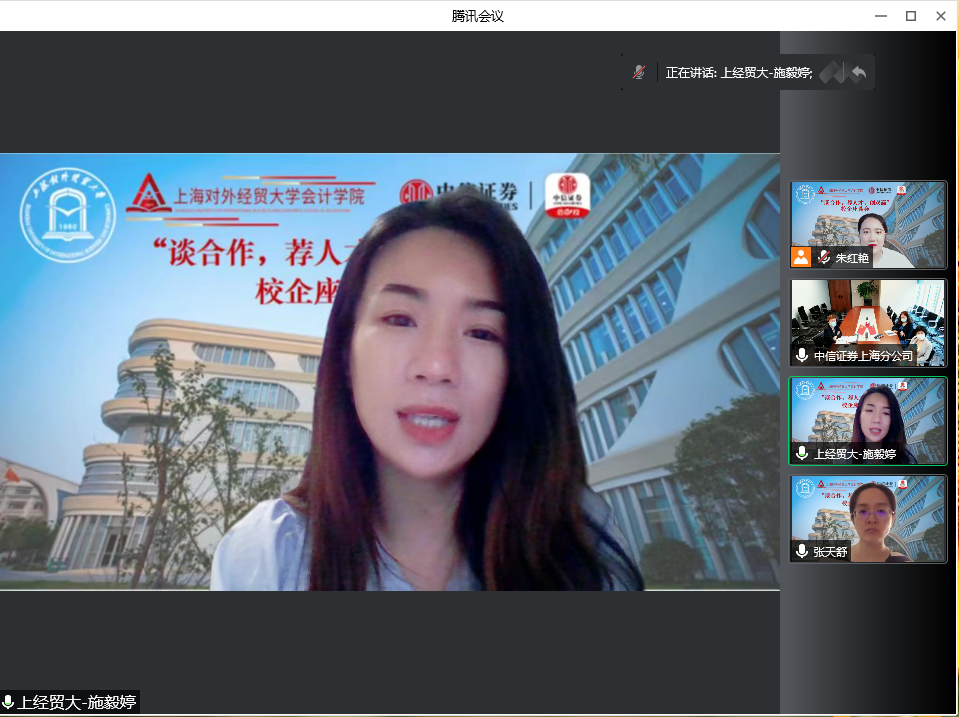Click the layout icon in the speaking bar
959x717 pixels.
click(x=833, y=72)
